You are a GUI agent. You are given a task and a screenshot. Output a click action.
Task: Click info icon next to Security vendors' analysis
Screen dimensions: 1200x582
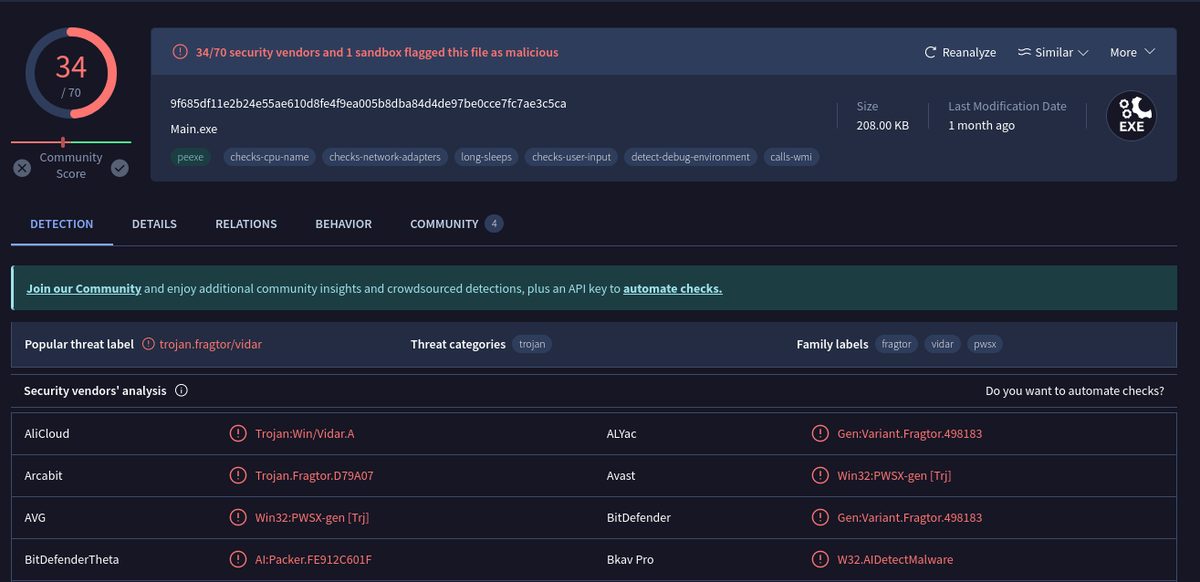coord(181,391)
